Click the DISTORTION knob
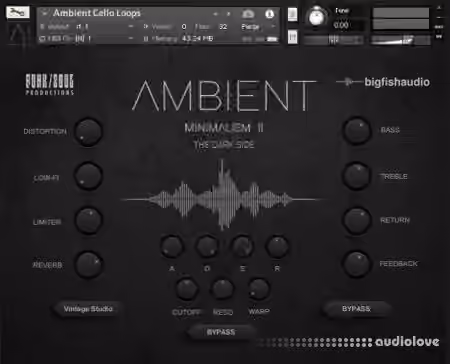Image resolution: width=450 pixels, height=364 pixels. (88, 132)
